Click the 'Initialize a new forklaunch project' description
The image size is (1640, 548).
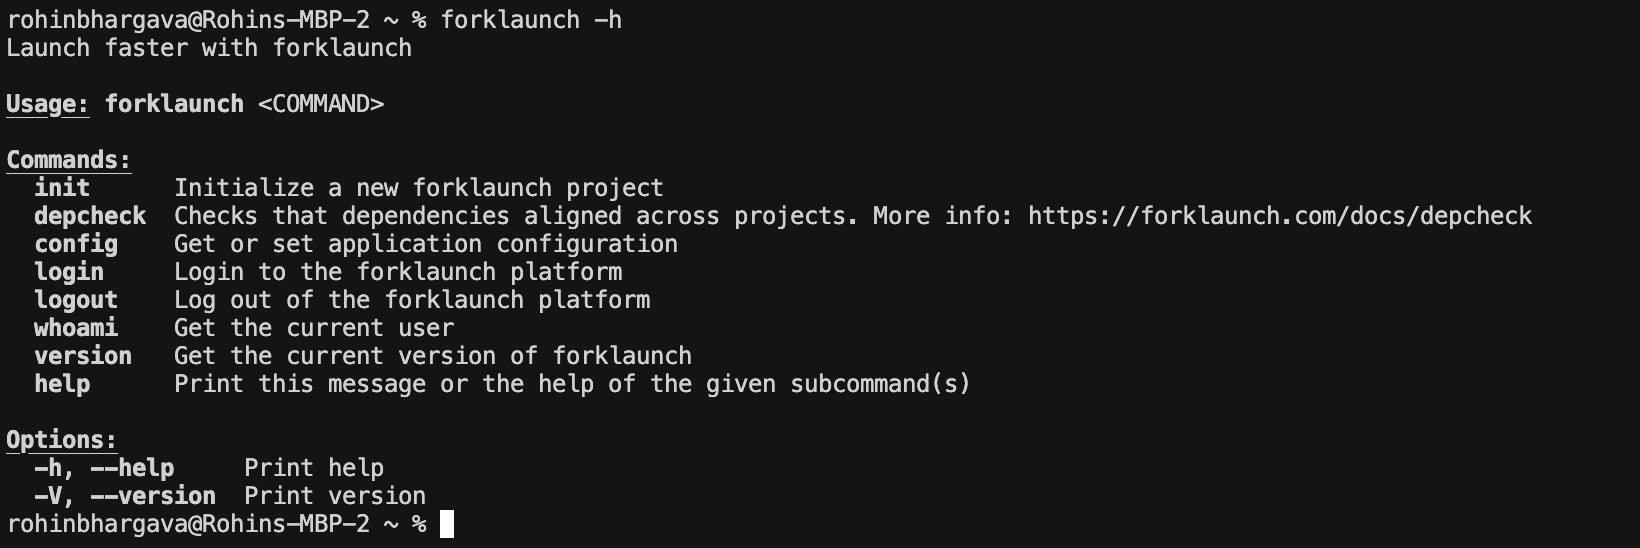(x=418, y=188)
